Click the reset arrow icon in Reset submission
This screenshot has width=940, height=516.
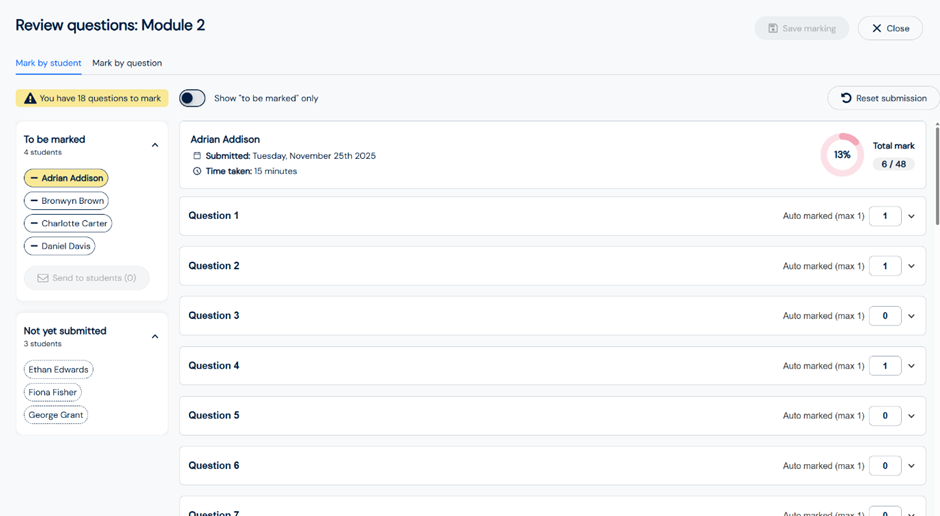pos(846,98)
